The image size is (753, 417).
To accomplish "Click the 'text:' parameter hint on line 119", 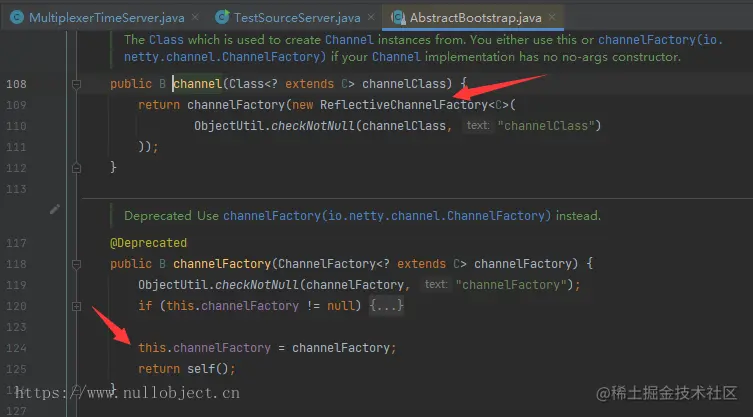I will pyautogui.click(x=436, y=284).
